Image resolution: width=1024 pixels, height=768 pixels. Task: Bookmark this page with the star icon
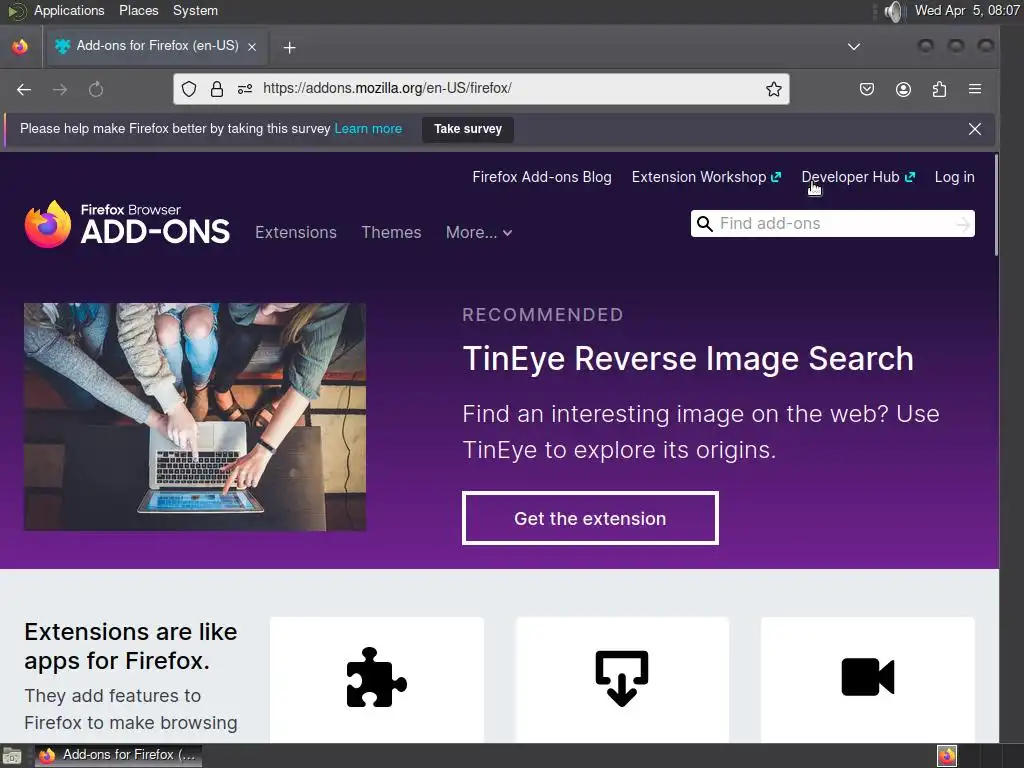(x=774, y=89)
